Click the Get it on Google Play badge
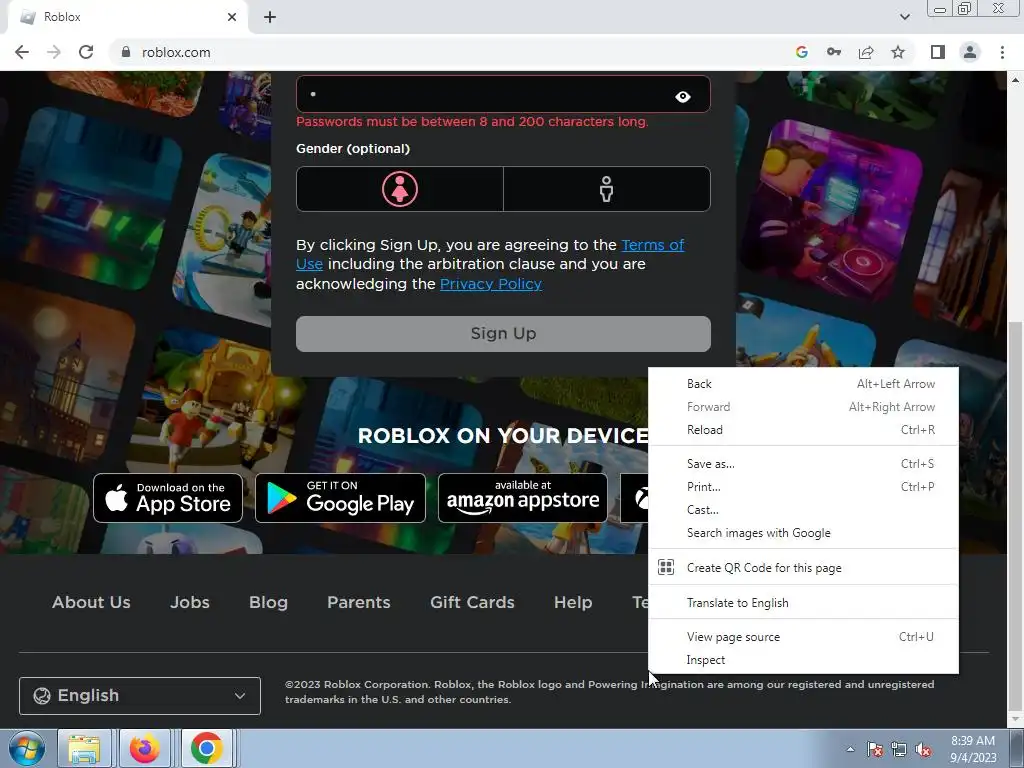This screenshot has height=768, width=1024. tap(340, 498)
